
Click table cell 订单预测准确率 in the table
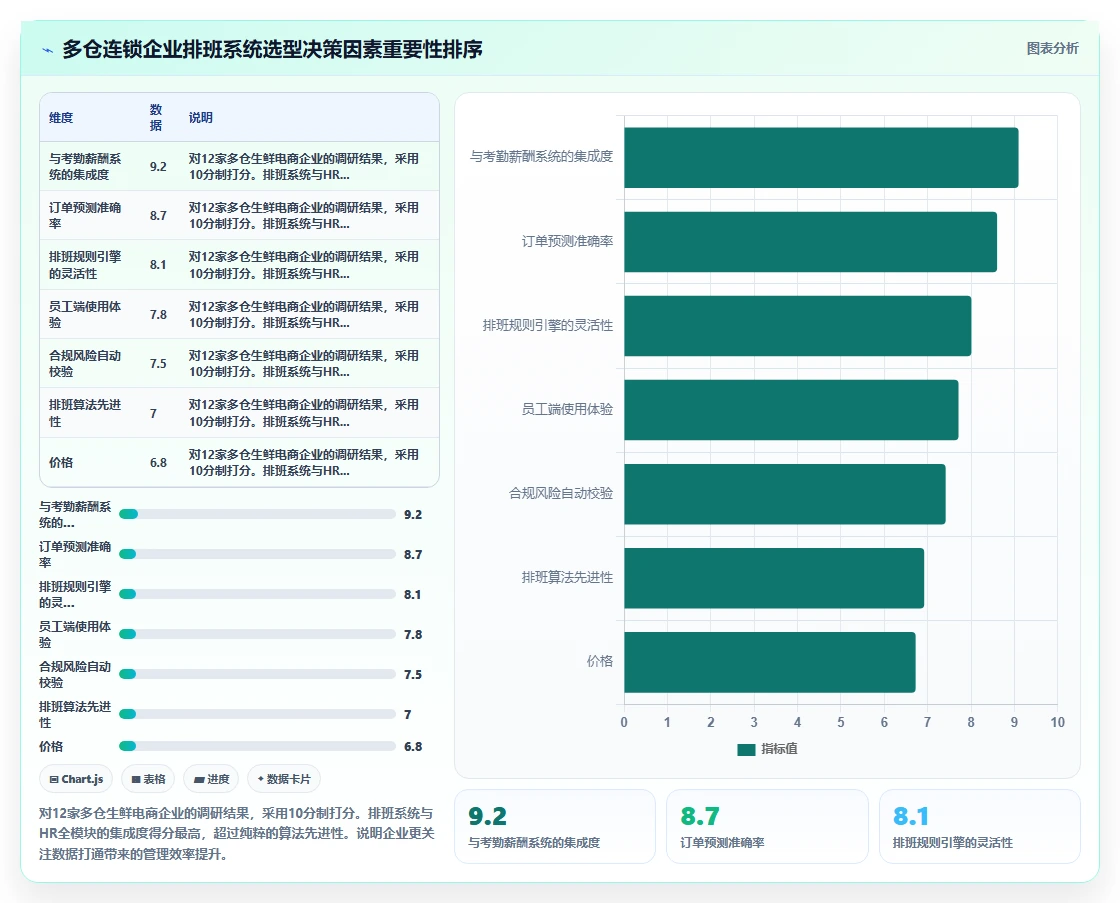point(85,216)
